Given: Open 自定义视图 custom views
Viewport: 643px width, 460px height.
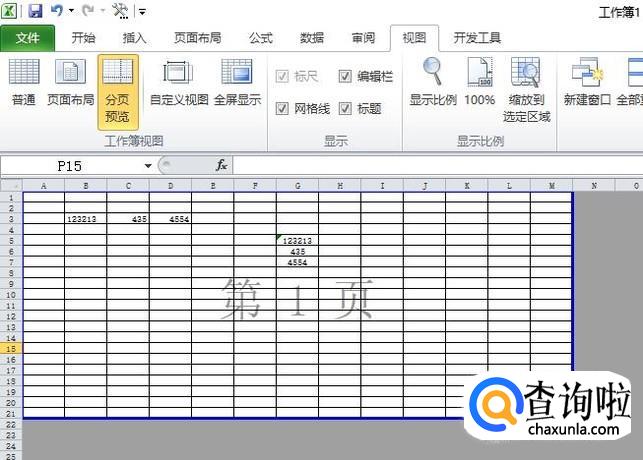Looking at the screenshot, I should tap(179, 82).
